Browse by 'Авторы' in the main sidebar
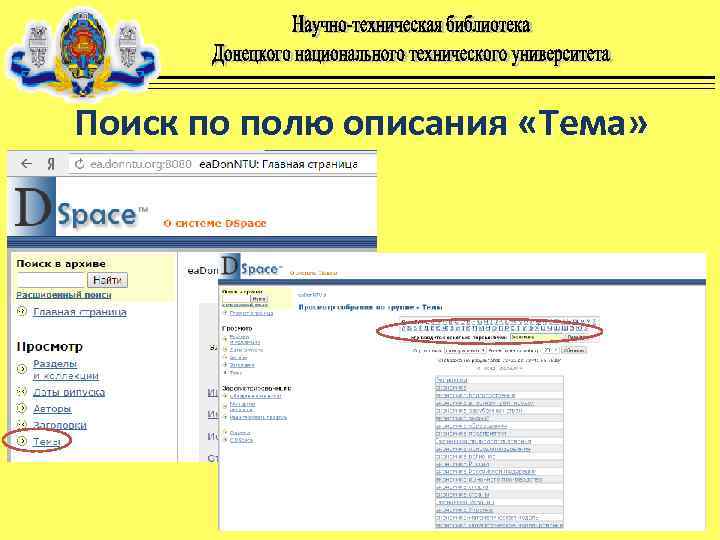 point(52,409)
